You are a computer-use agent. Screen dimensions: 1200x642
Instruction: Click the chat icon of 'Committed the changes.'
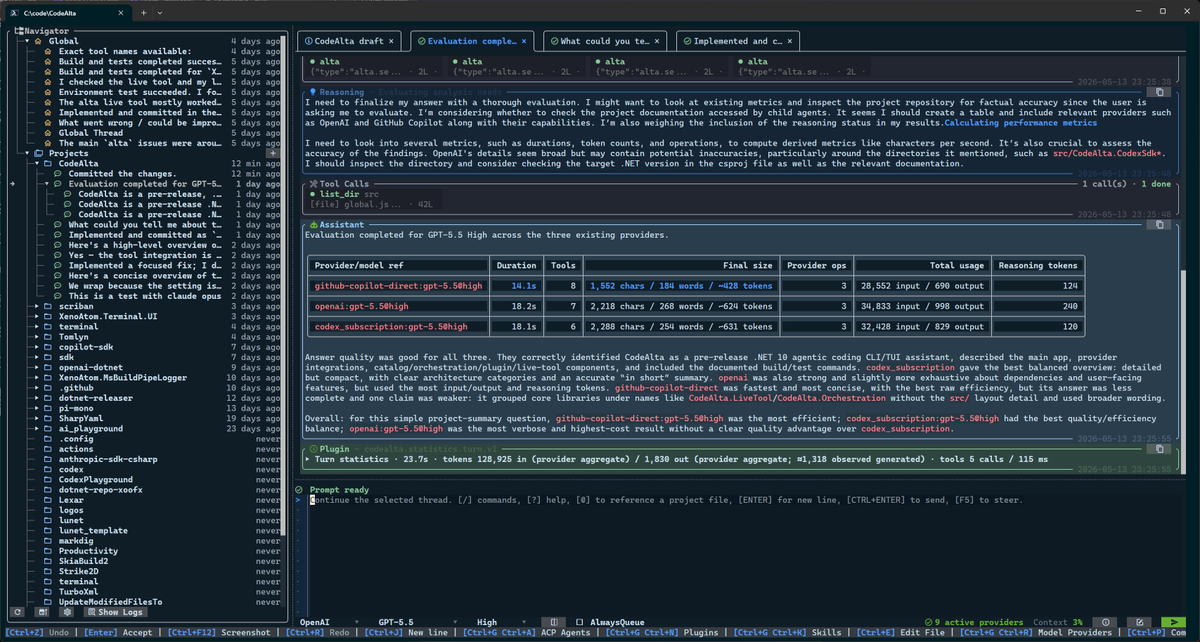(x=58, y=174)
